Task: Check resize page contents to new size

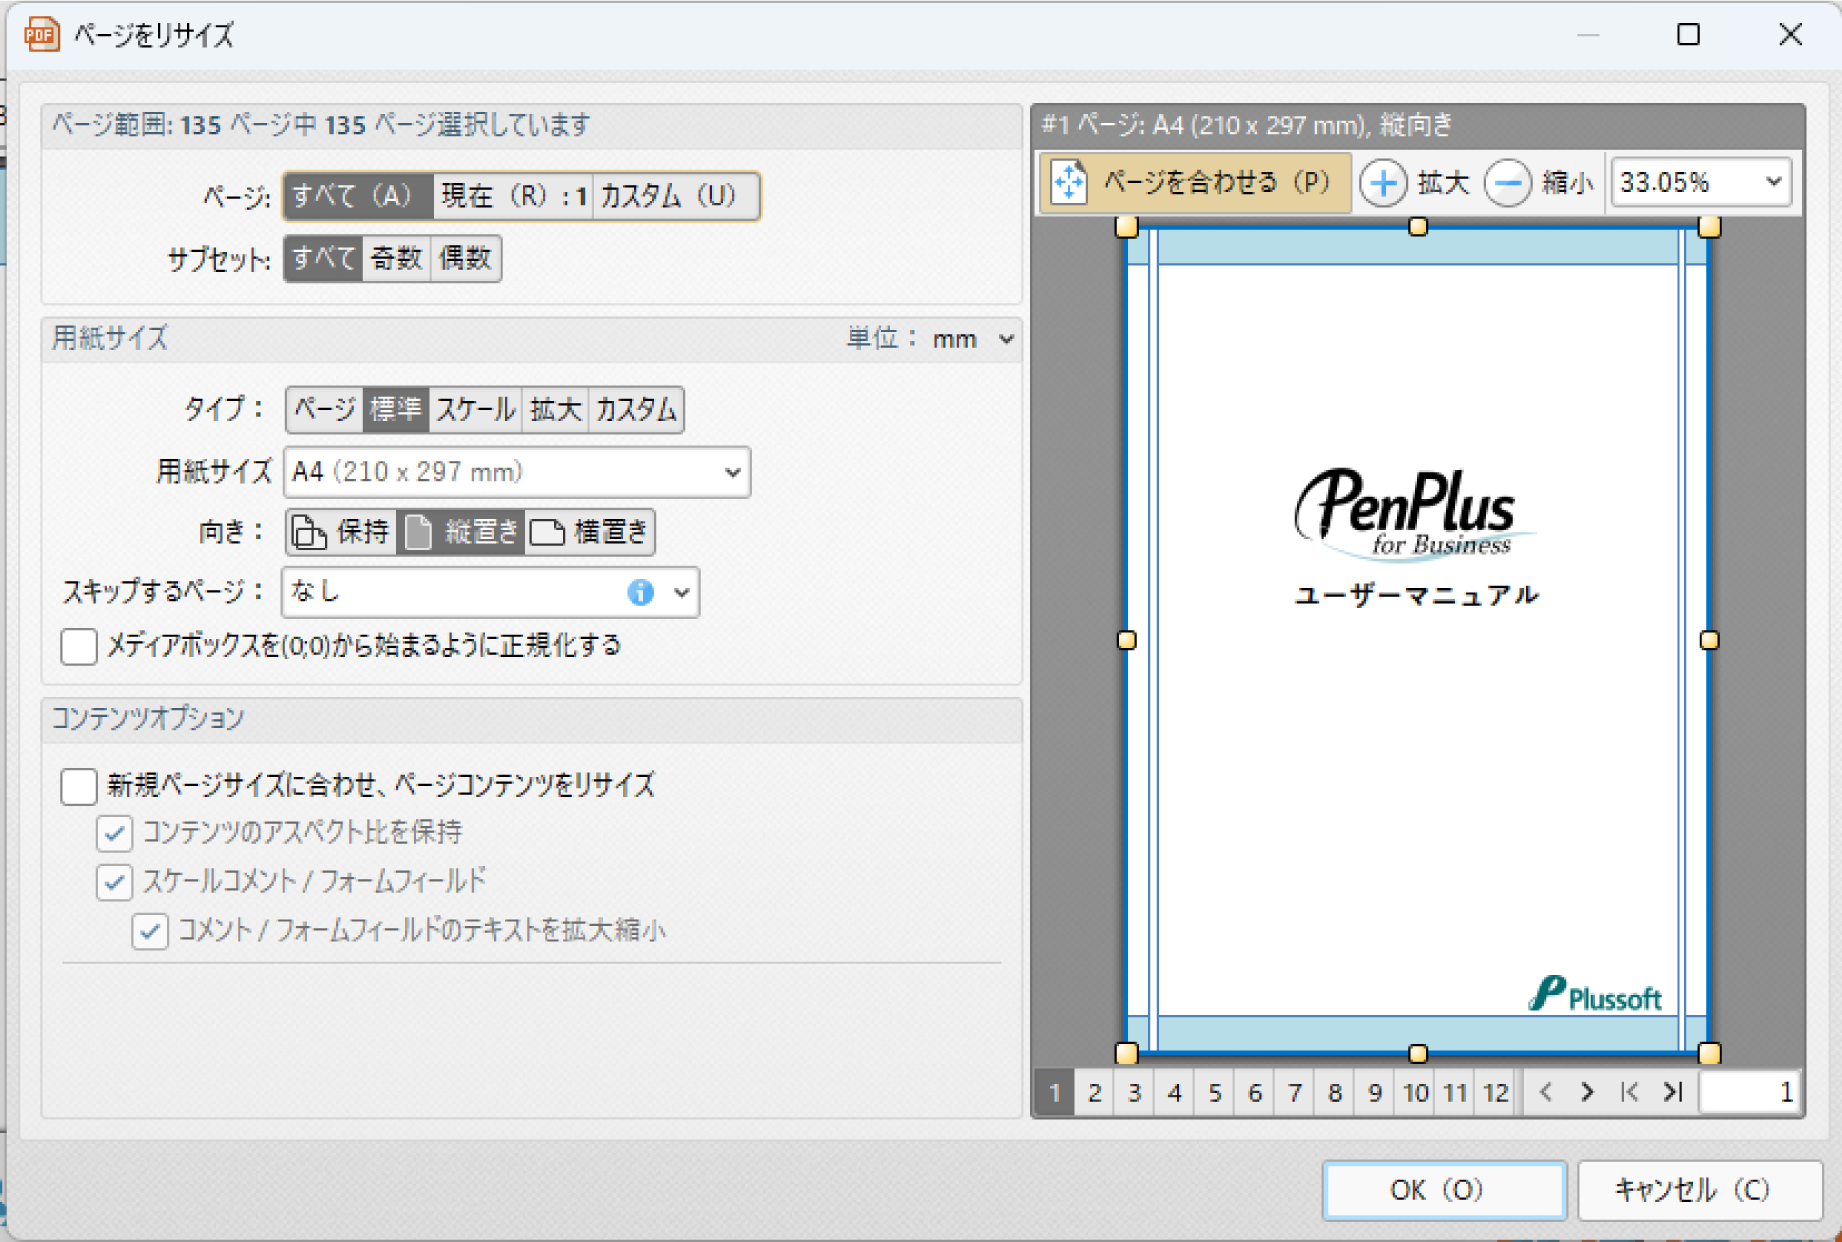Action: pyautogui.click(x=79, y=786)
